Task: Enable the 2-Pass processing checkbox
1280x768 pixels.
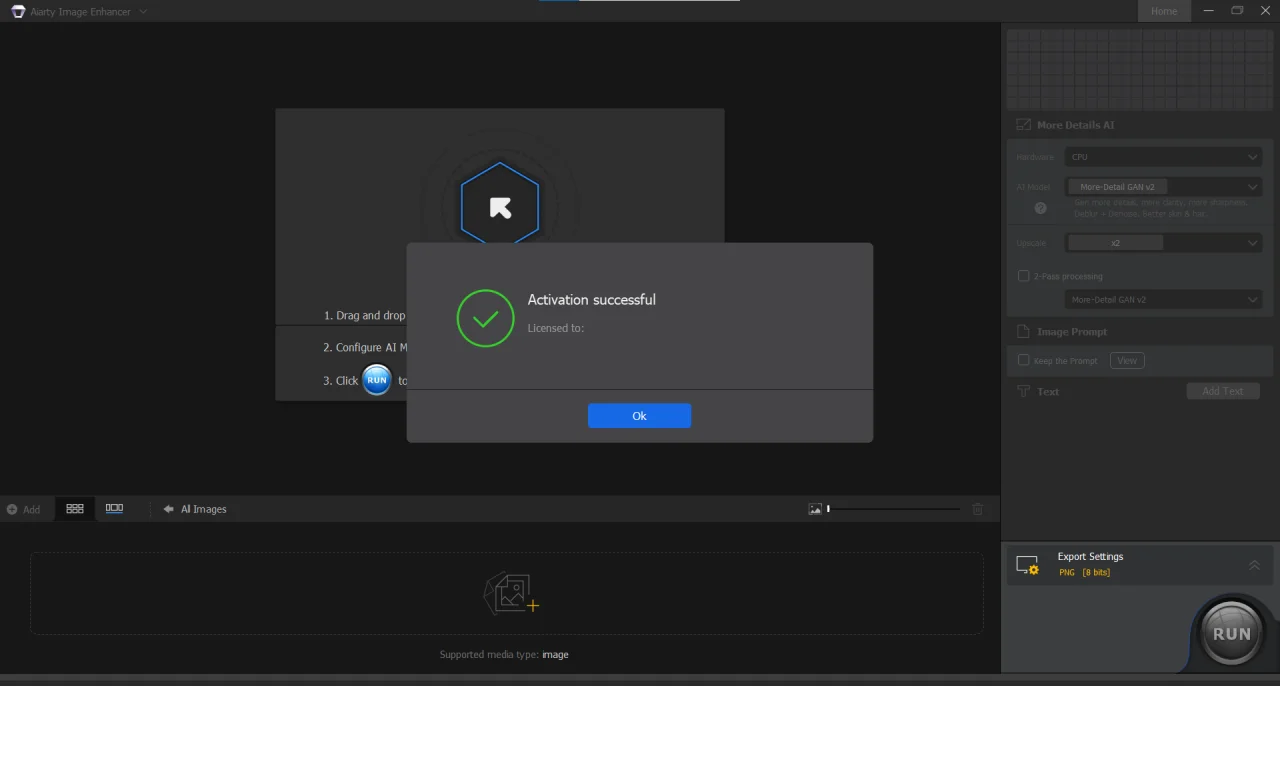Action: coord(1023,276)
